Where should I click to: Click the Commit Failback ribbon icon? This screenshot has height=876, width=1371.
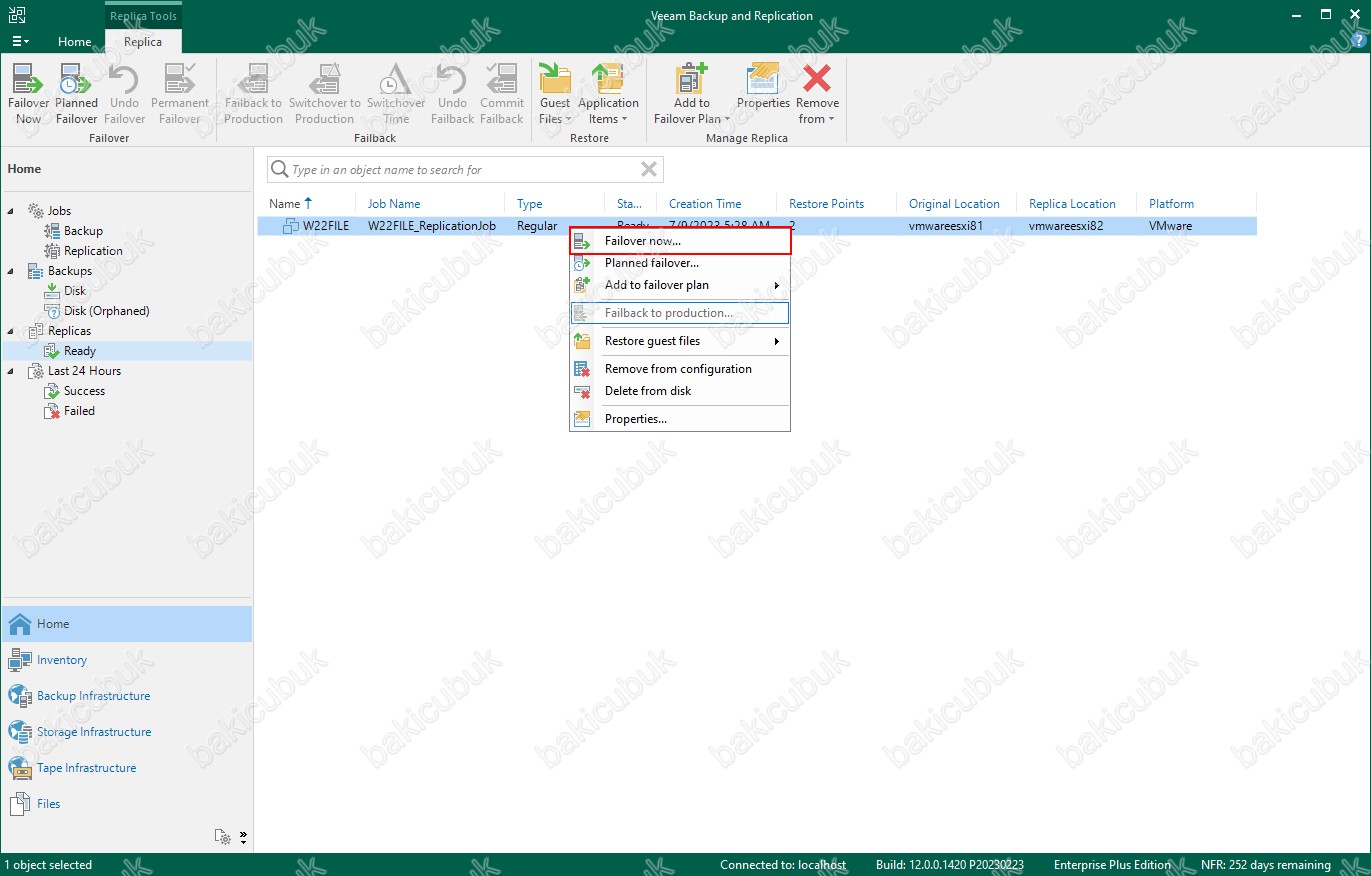pyautogui.click(x=502, y=94)
